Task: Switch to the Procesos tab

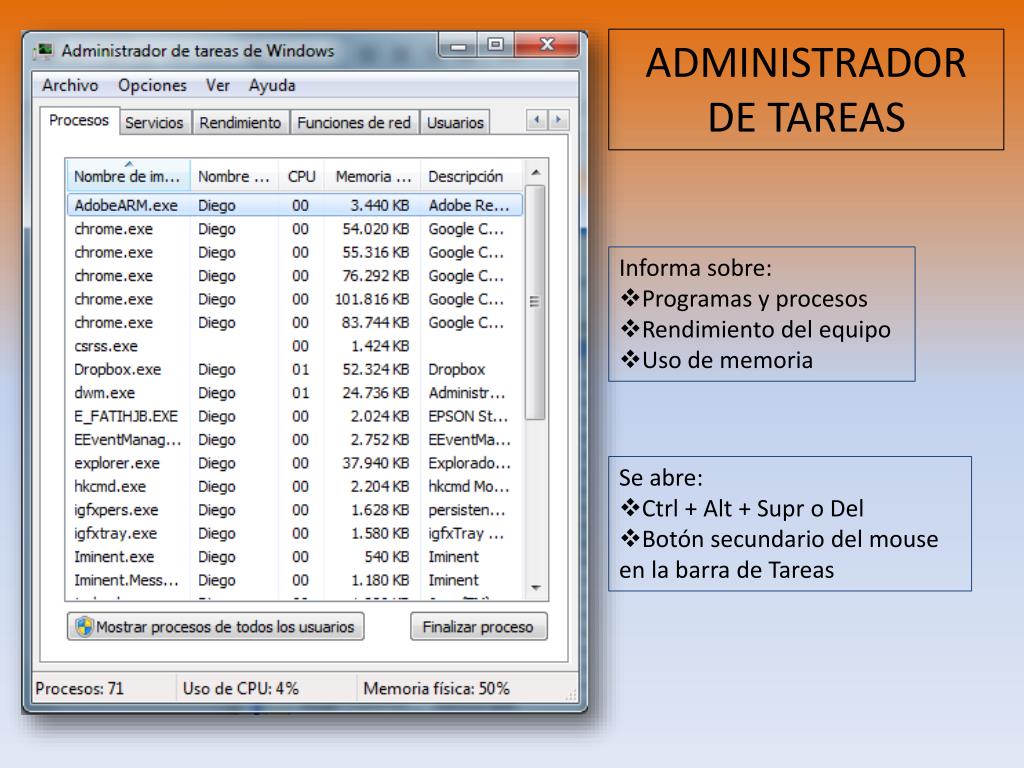Action: point(79,121)
